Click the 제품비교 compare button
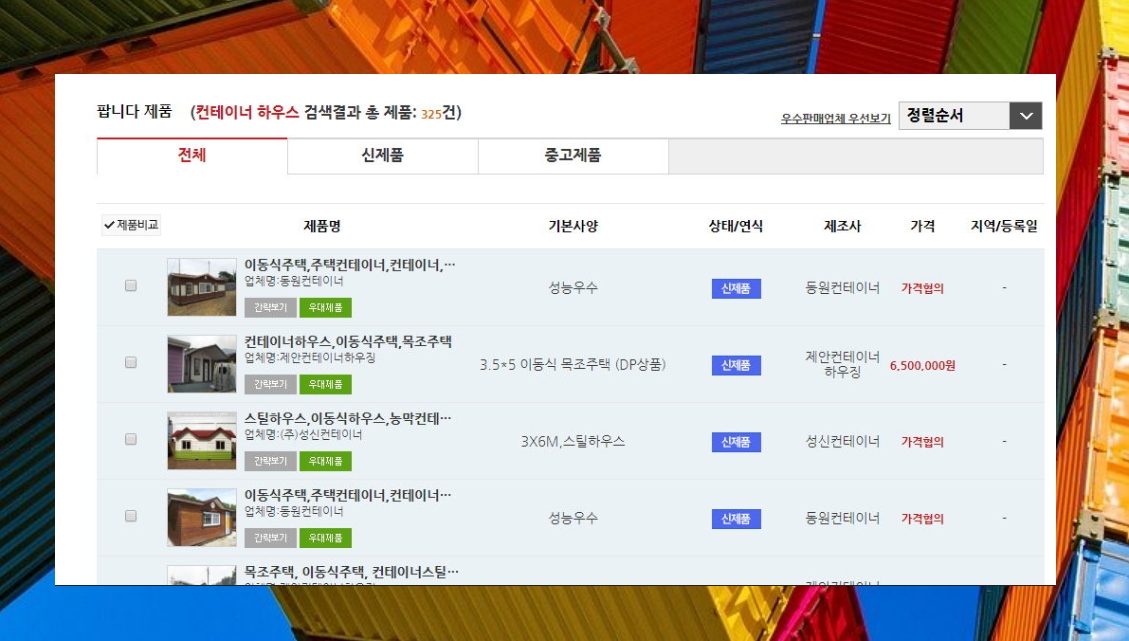The height and width of the screenshot is (641, 1129). click(131, 225)
